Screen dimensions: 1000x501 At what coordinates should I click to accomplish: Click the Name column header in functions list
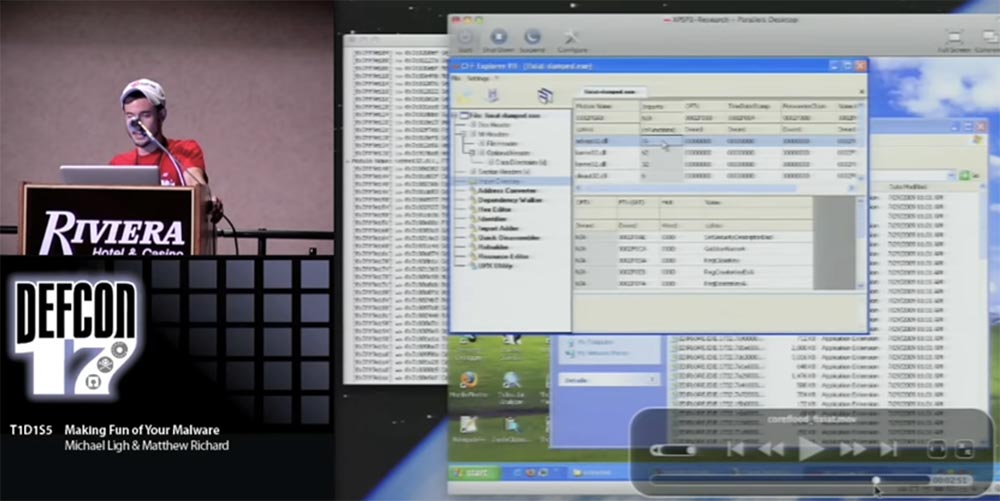click(x=758, y=203)
